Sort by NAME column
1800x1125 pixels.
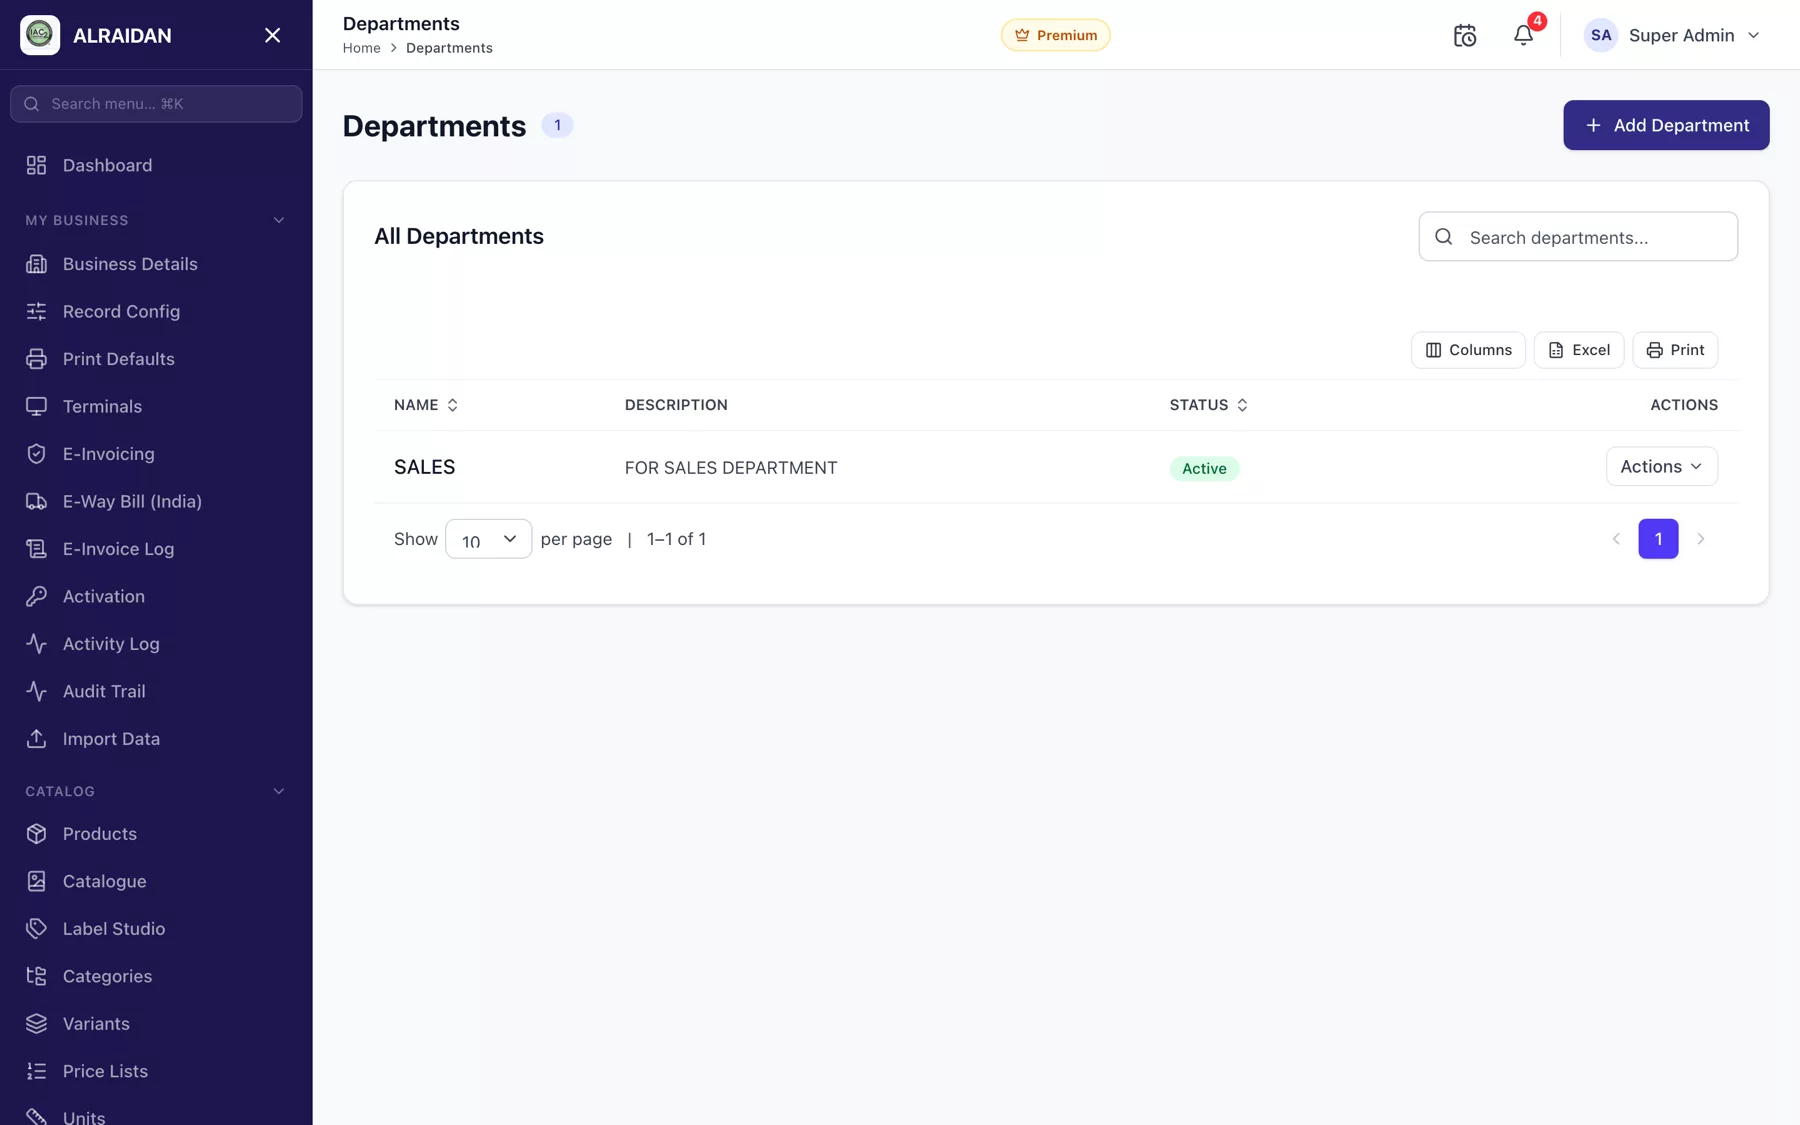coord(426,405)
